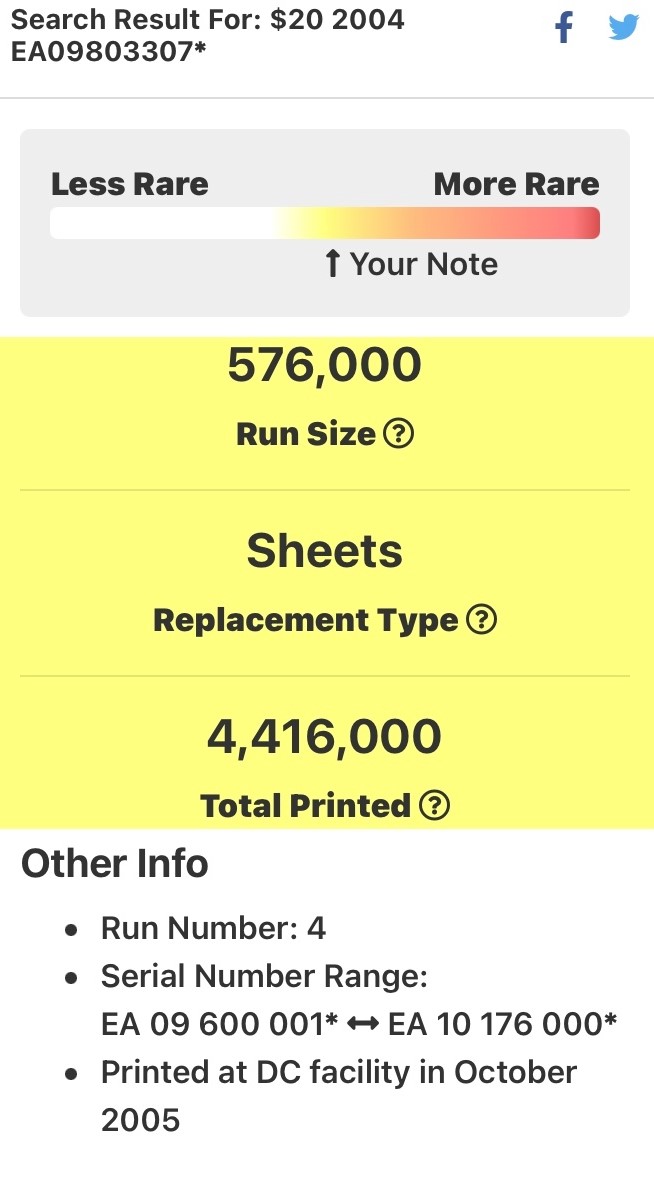654x1180 pixels.
Task: Click the Sheets replacement type value
Action: coord(324,551)
